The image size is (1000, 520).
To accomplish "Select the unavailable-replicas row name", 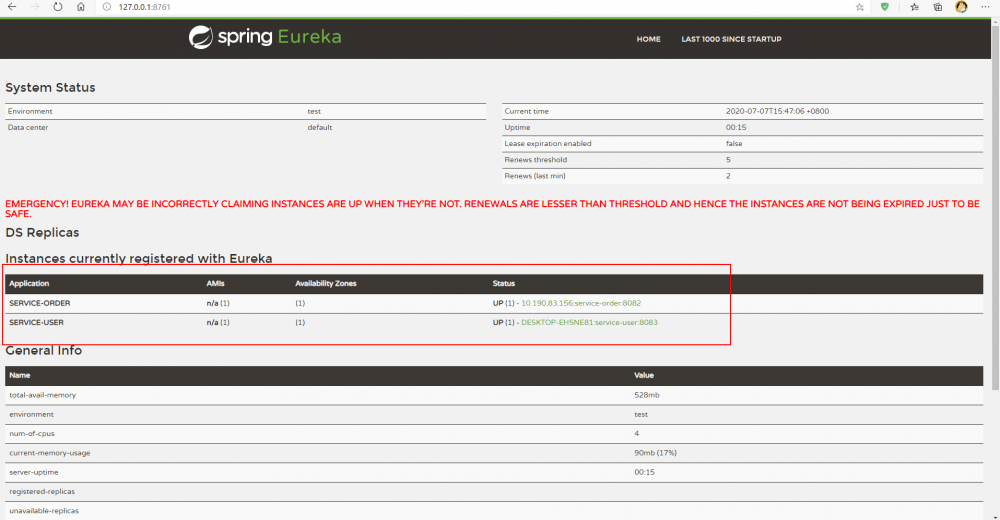I will click(44, 510).
